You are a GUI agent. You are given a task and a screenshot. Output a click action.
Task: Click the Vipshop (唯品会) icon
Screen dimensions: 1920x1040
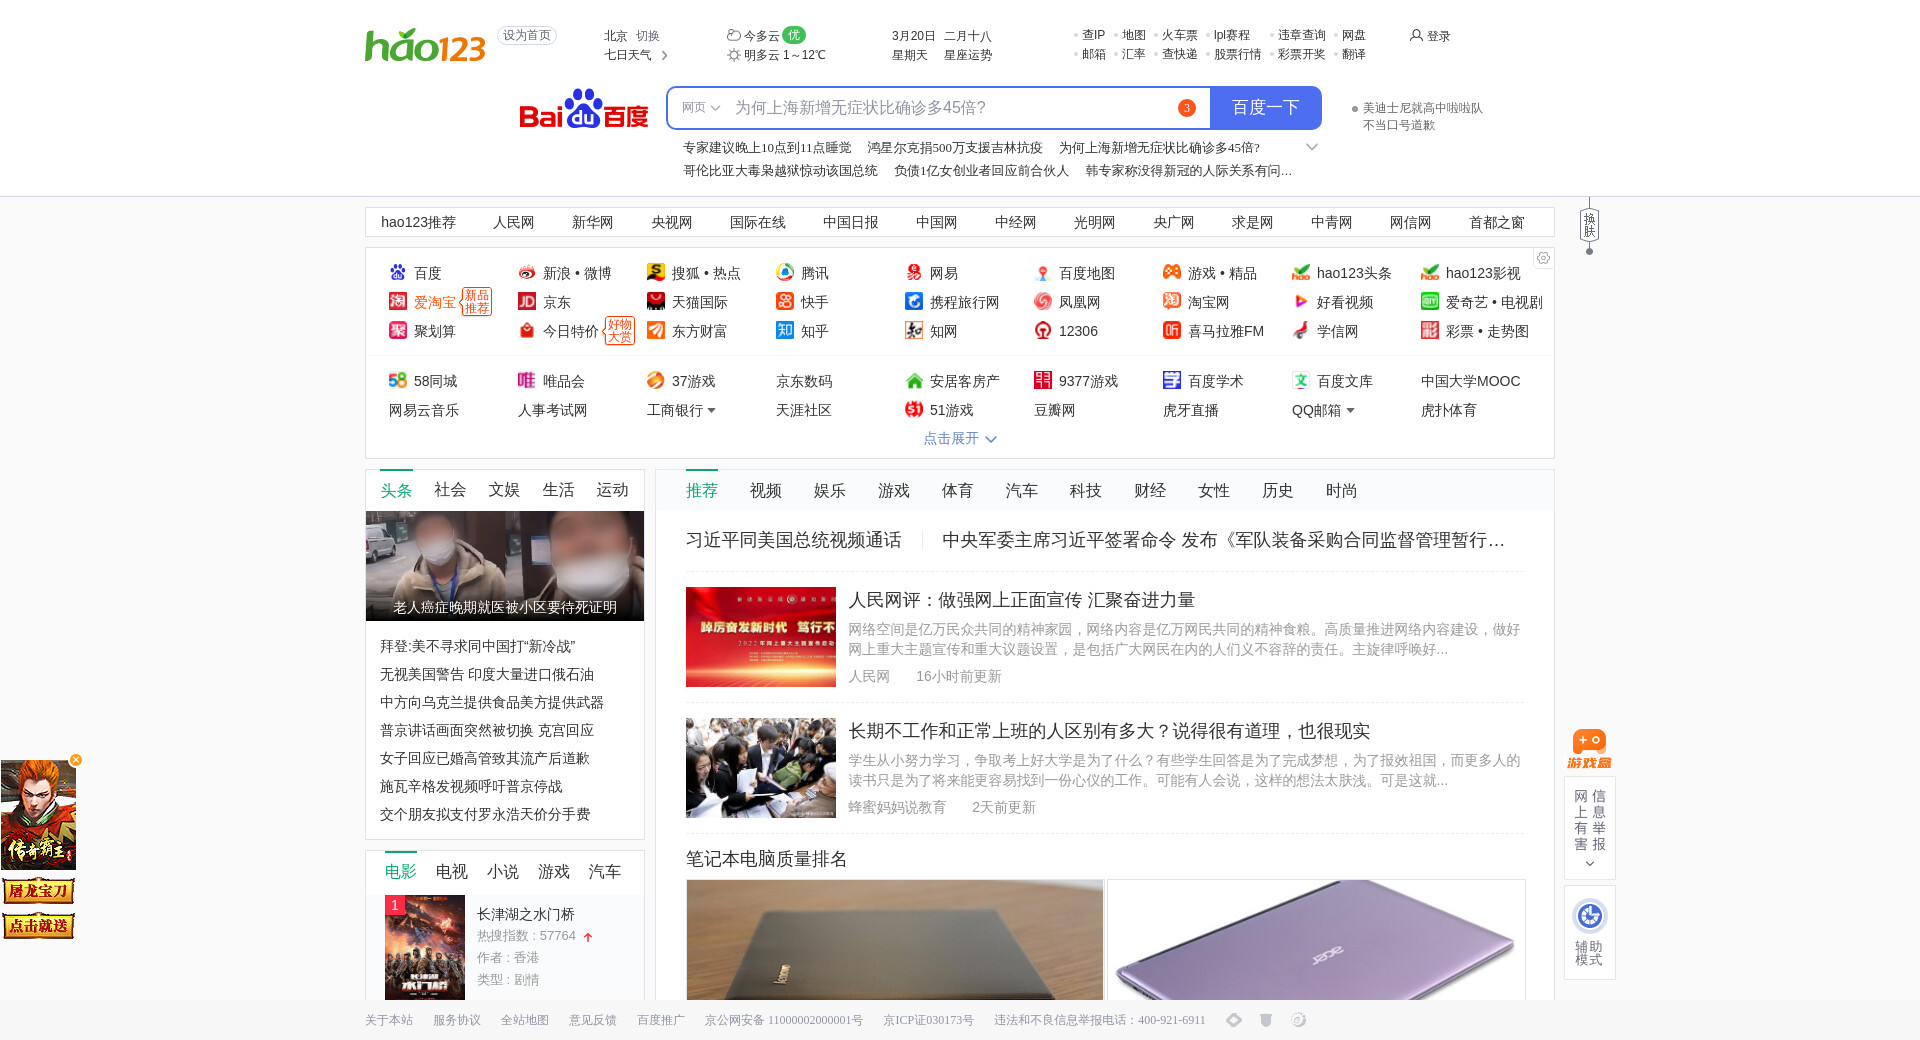(x=527, y=380)
